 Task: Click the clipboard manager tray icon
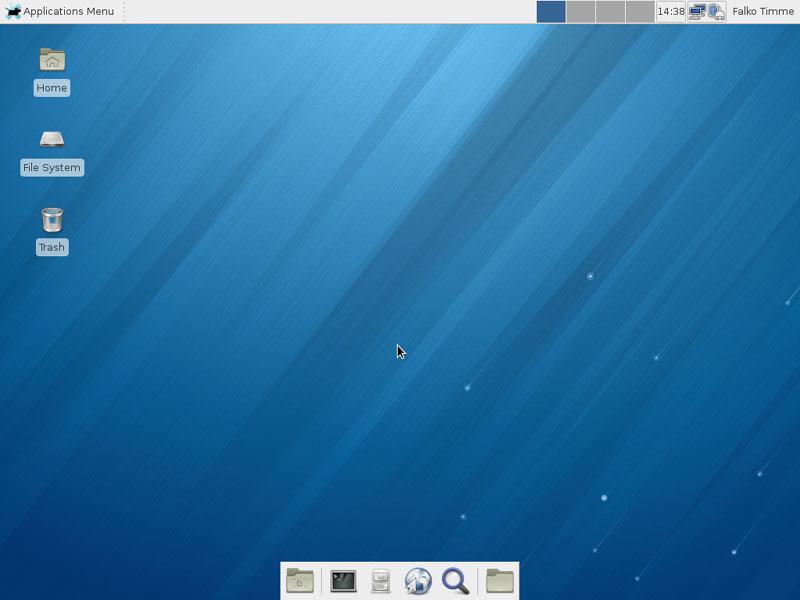[x=716, y=11]
